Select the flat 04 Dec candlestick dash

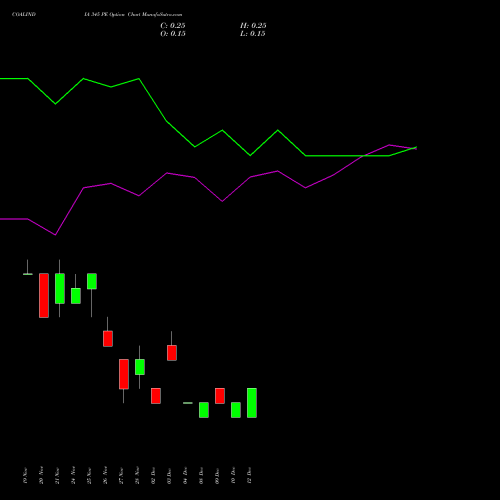coord(188,403)
